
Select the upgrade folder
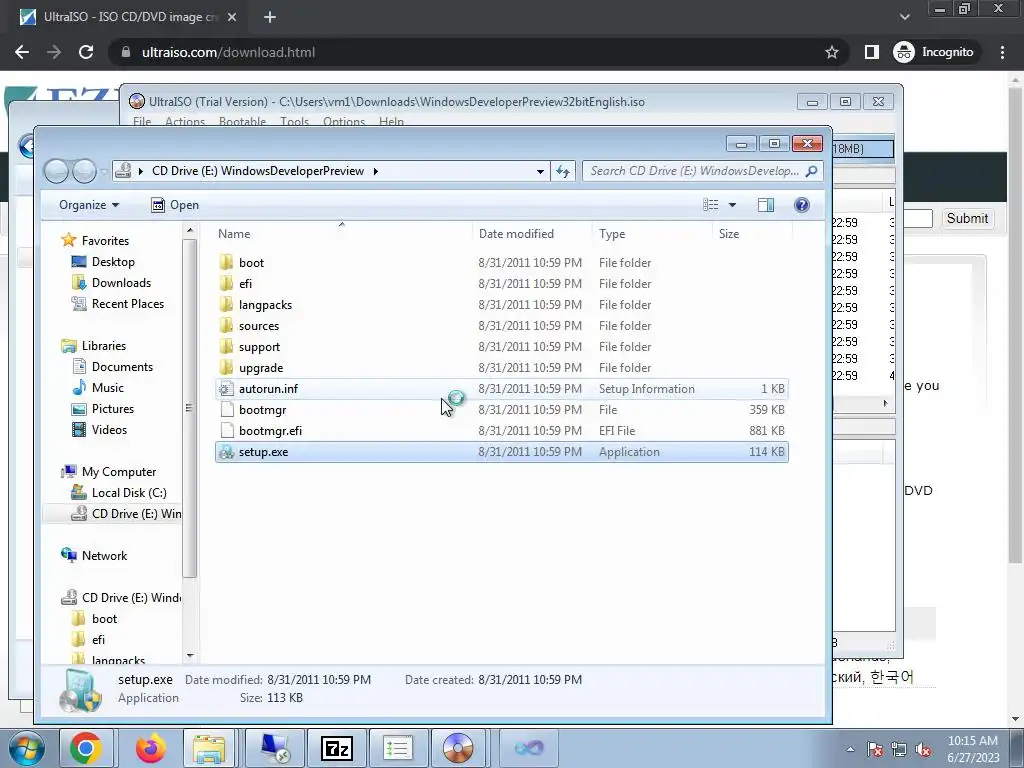(502, 367)
